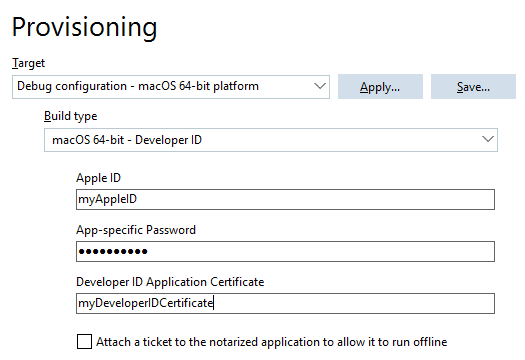The image size is (525, 360).
Task: Focus the Developer ID Application Certificate field
Action: click(285, 303)
